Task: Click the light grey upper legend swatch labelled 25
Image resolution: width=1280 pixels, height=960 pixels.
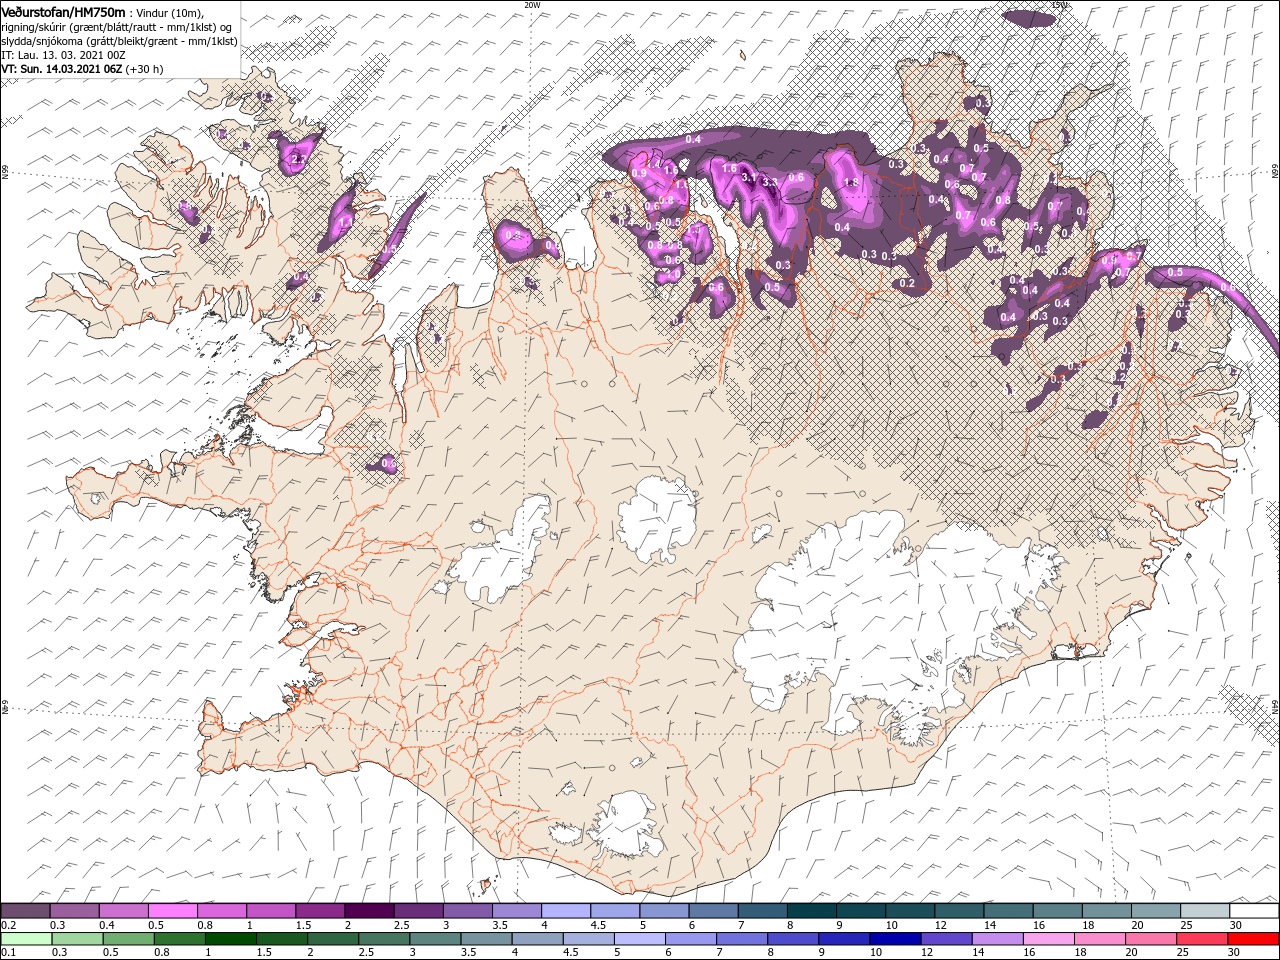Action: tap(1206, 911)
